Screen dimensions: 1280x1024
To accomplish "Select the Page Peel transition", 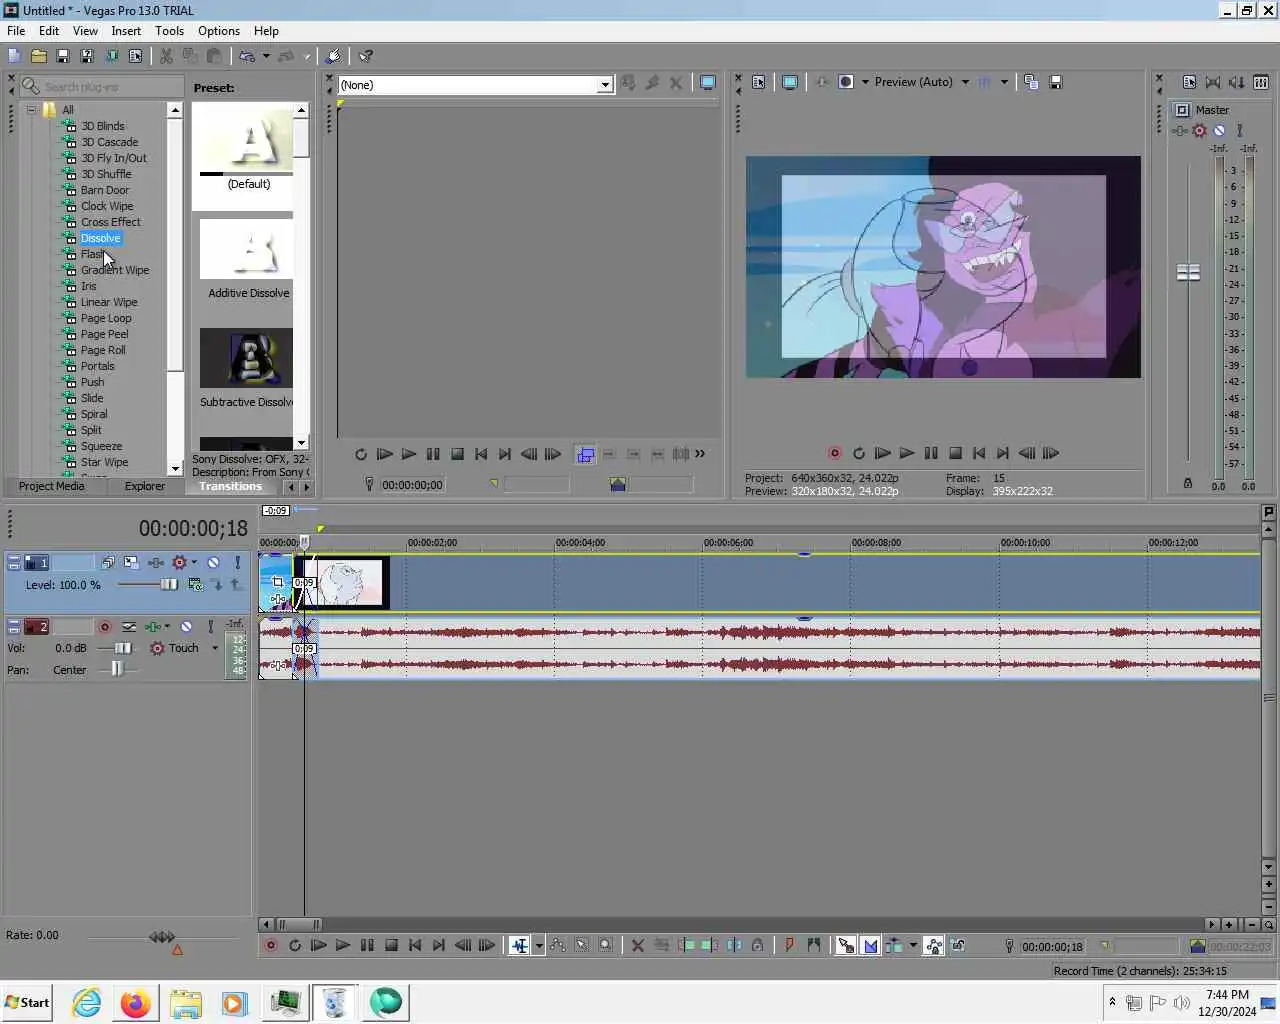I will (105, 334).
